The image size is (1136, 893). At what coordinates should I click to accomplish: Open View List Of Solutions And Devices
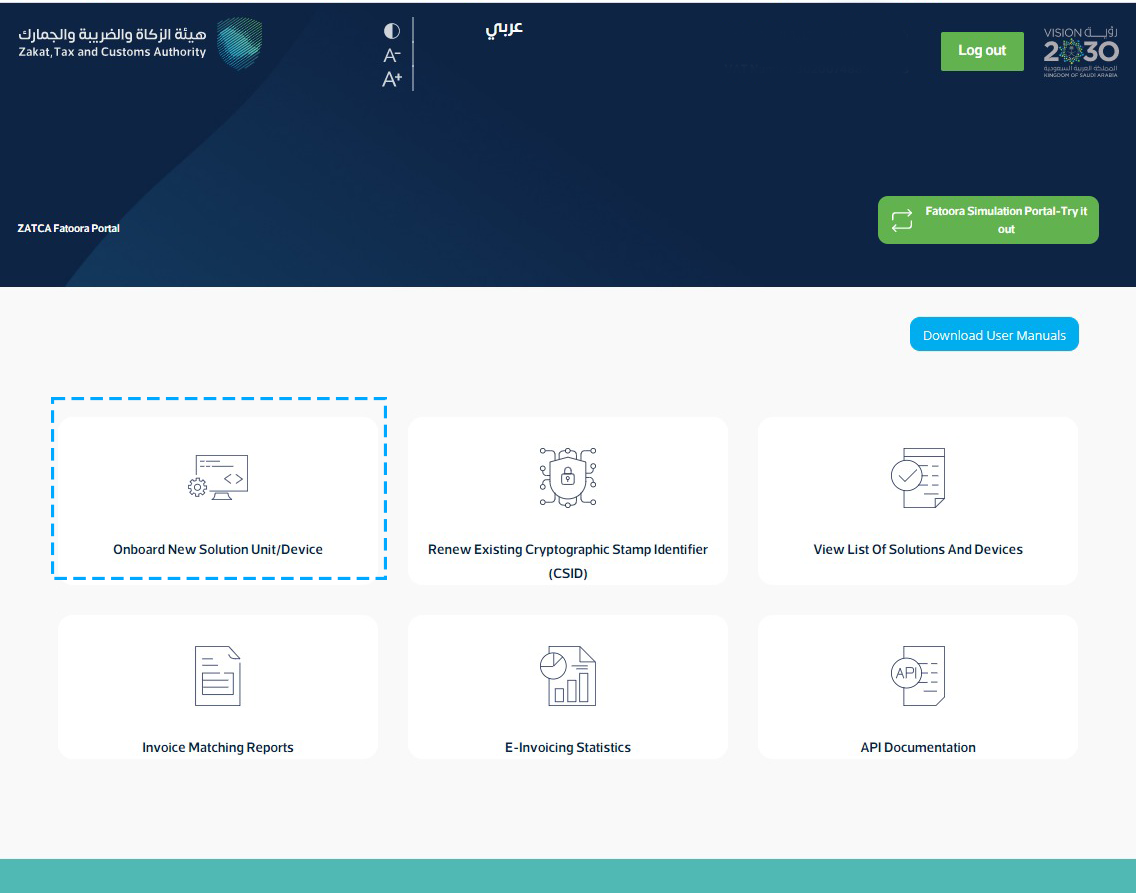click(x=918, y=549)
